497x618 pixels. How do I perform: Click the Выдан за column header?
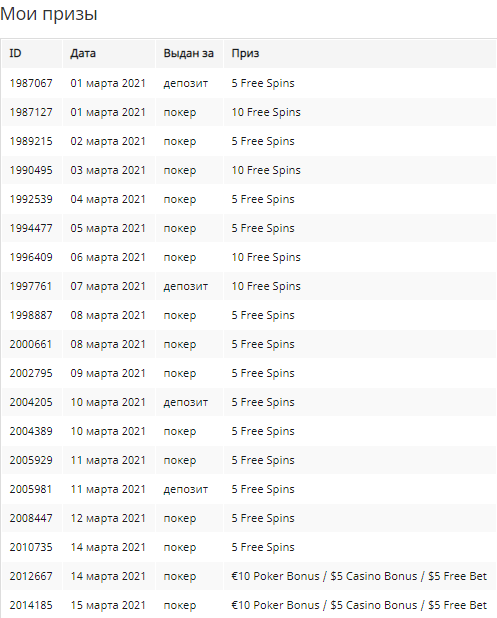(x=188, y=54)
